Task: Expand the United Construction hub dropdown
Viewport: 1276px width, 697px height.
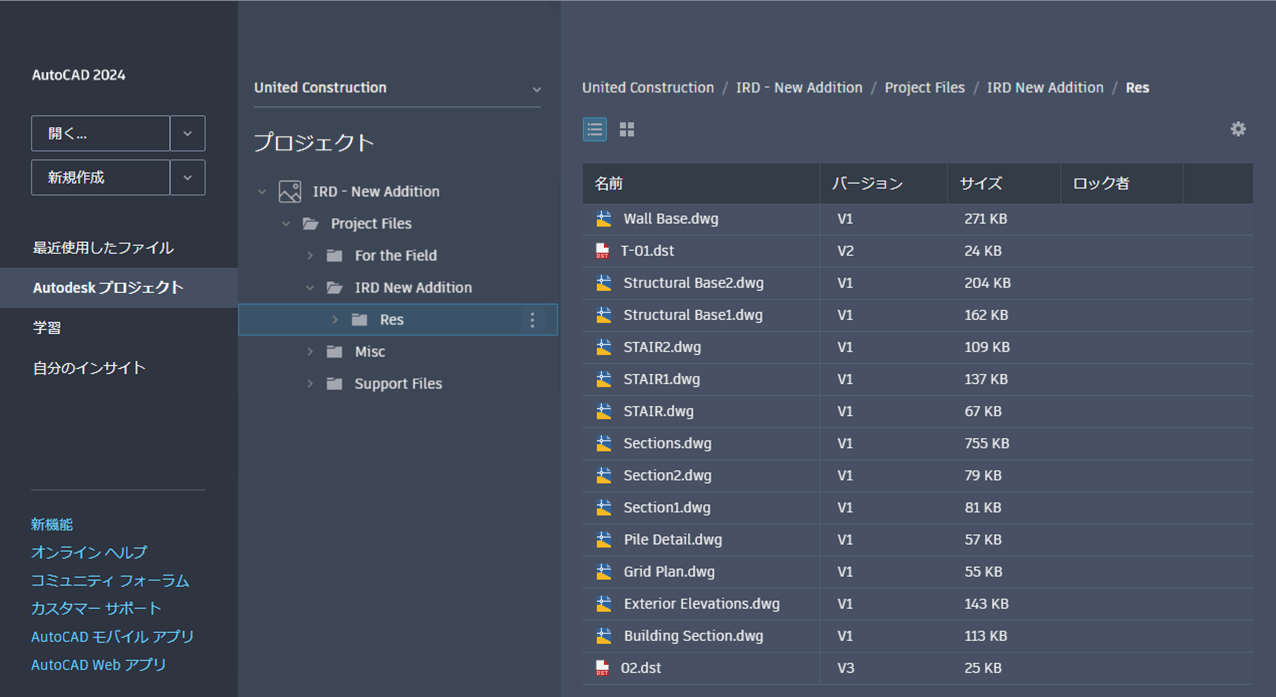Action: pos(536,89)
